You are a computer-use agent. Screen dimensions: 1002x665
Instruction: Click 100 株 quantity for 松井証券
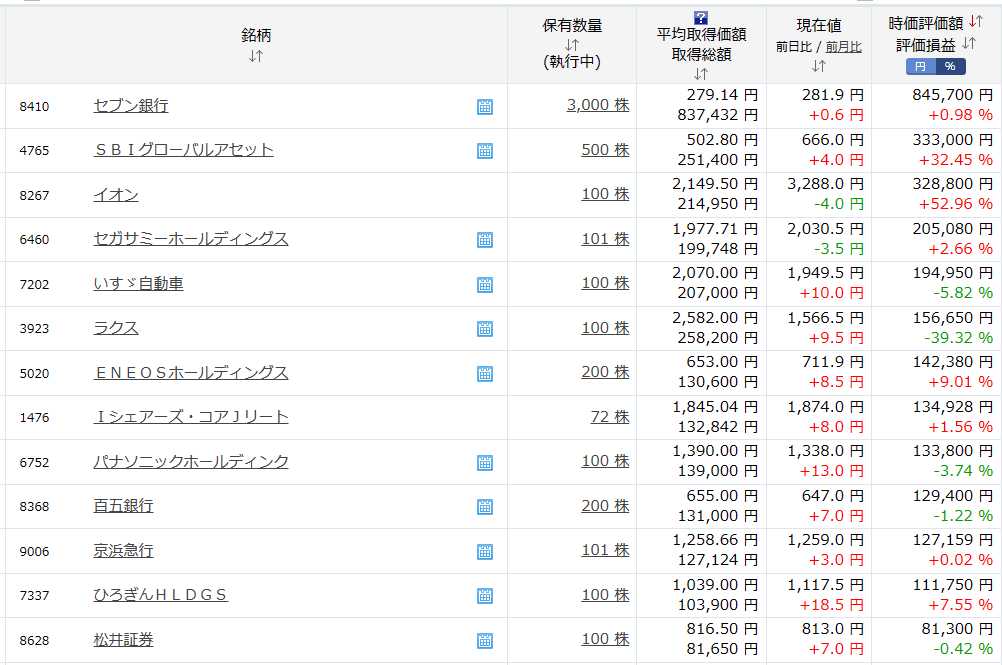pyautogui.click(x=605, y=638)
